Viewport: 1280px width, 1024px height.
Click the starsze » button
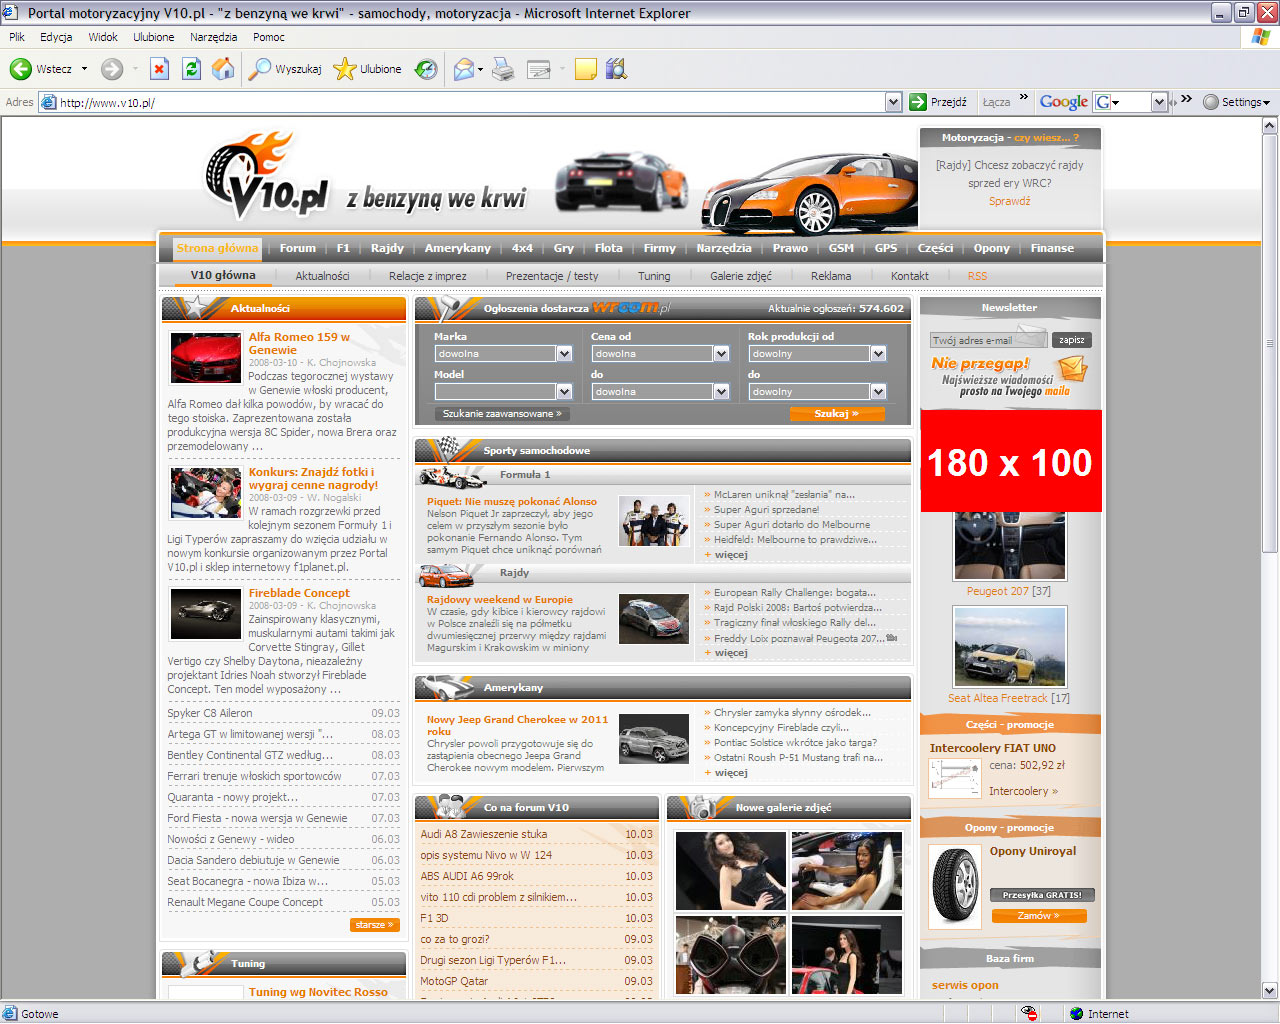(375, 925)
